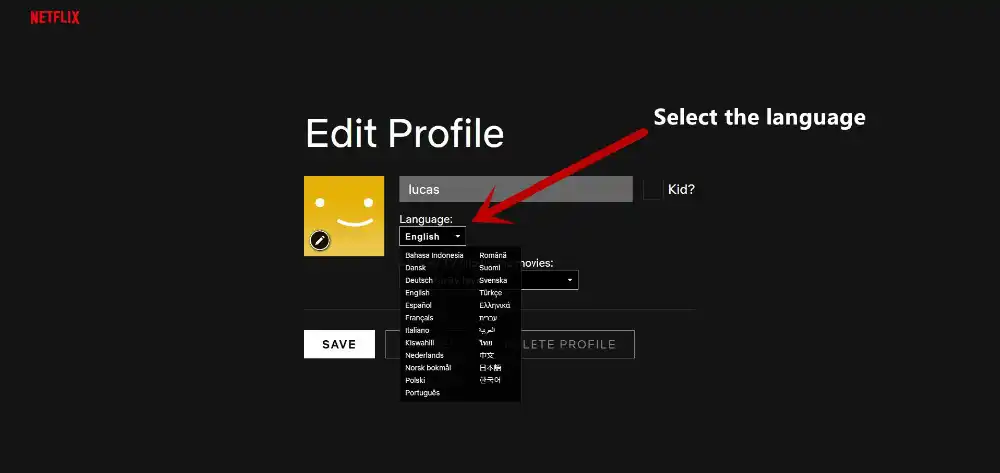The height and width of the screenshot is (473, 1000).
Task: Choose English in the open language list
Action: tap(417, 293)
